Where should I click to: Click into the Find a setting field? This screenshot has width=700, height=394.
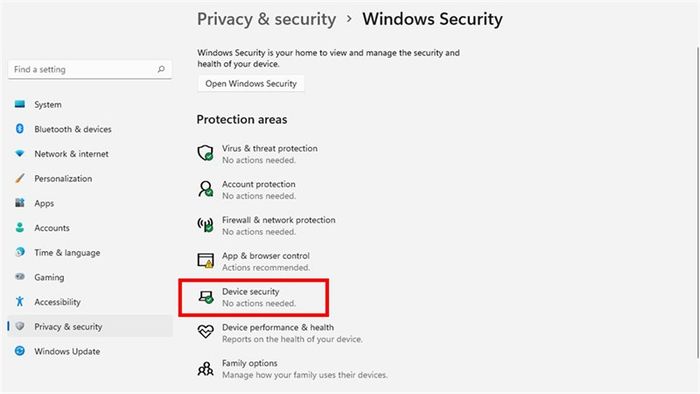click(90, 69)
